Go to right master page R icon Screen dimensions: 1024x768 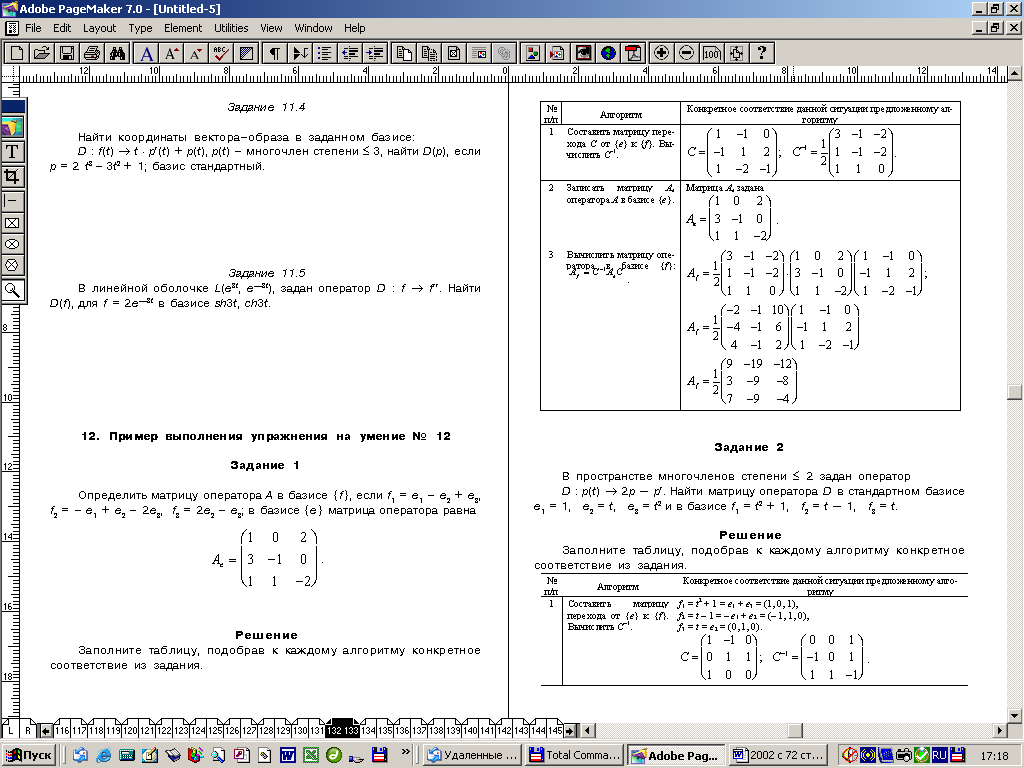[28, 730]
